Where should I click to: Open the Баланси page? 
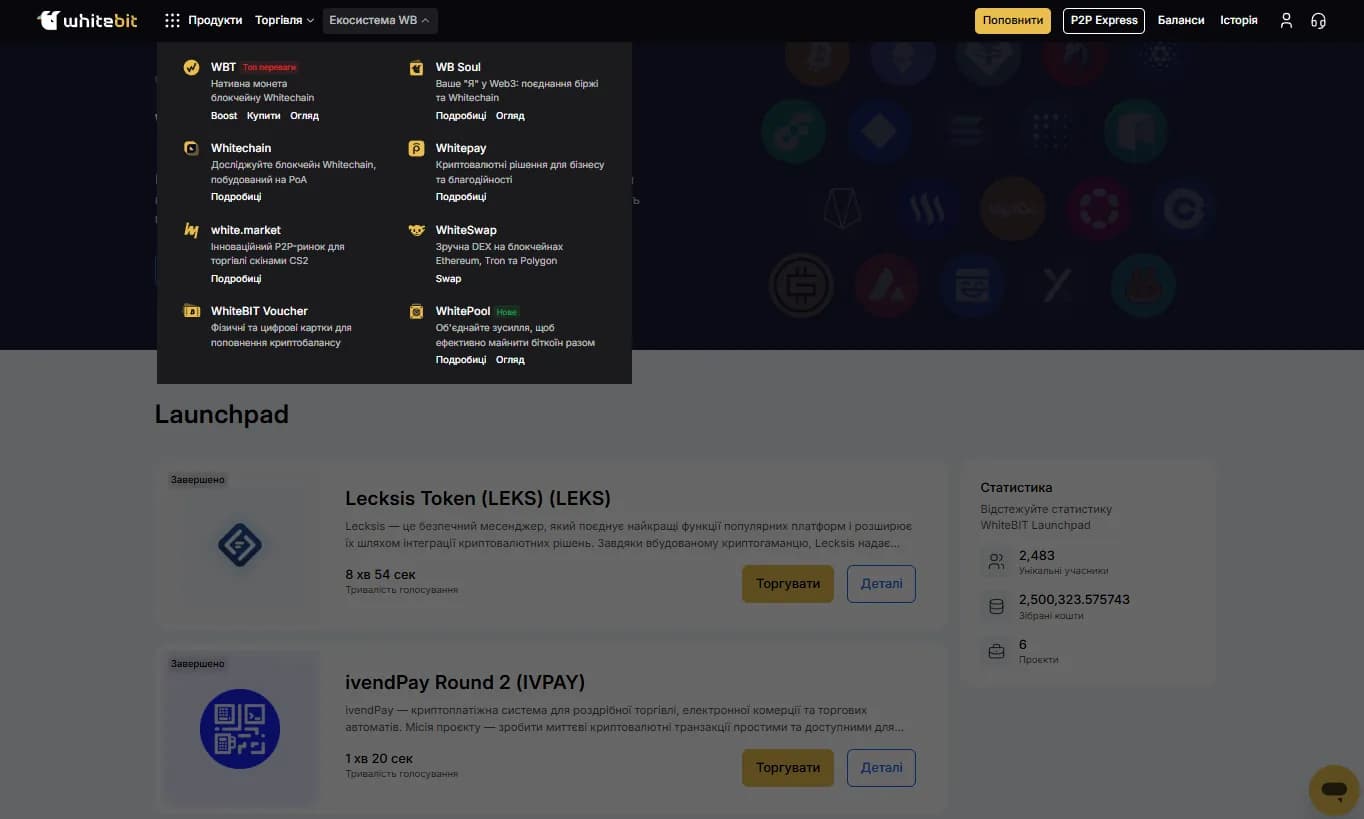click(1181, 20)
